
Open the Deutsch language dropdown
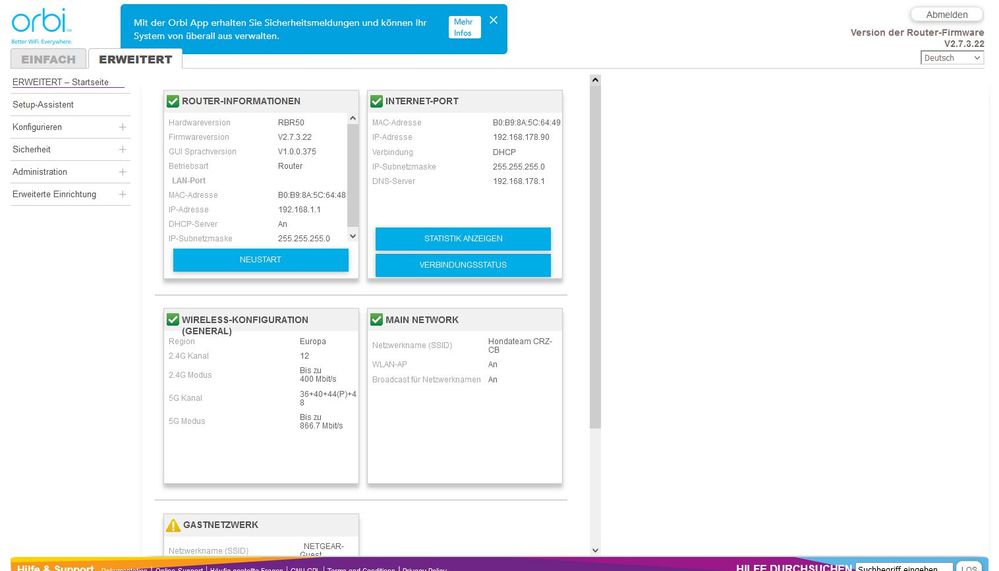coord(952,58)
